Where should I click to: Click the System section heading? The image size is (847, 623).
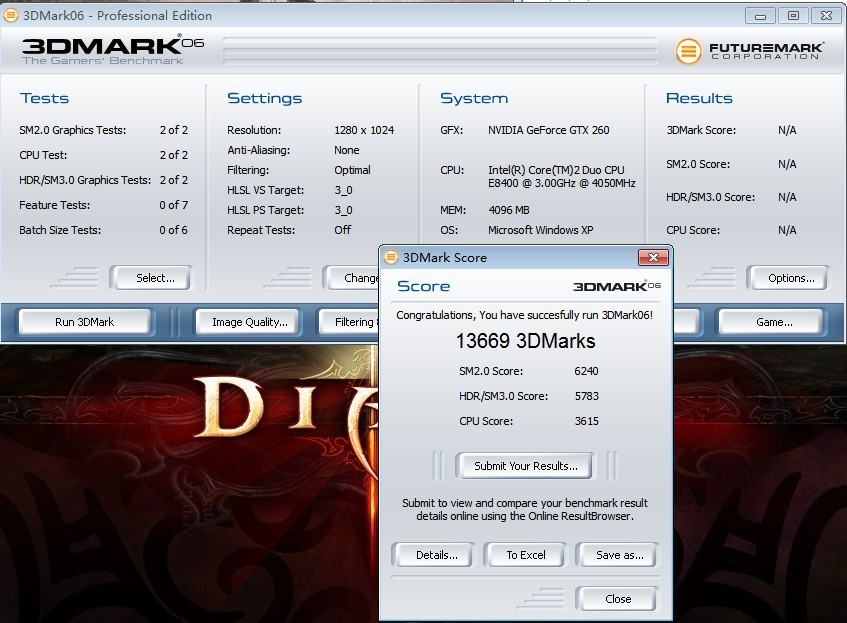474,98
